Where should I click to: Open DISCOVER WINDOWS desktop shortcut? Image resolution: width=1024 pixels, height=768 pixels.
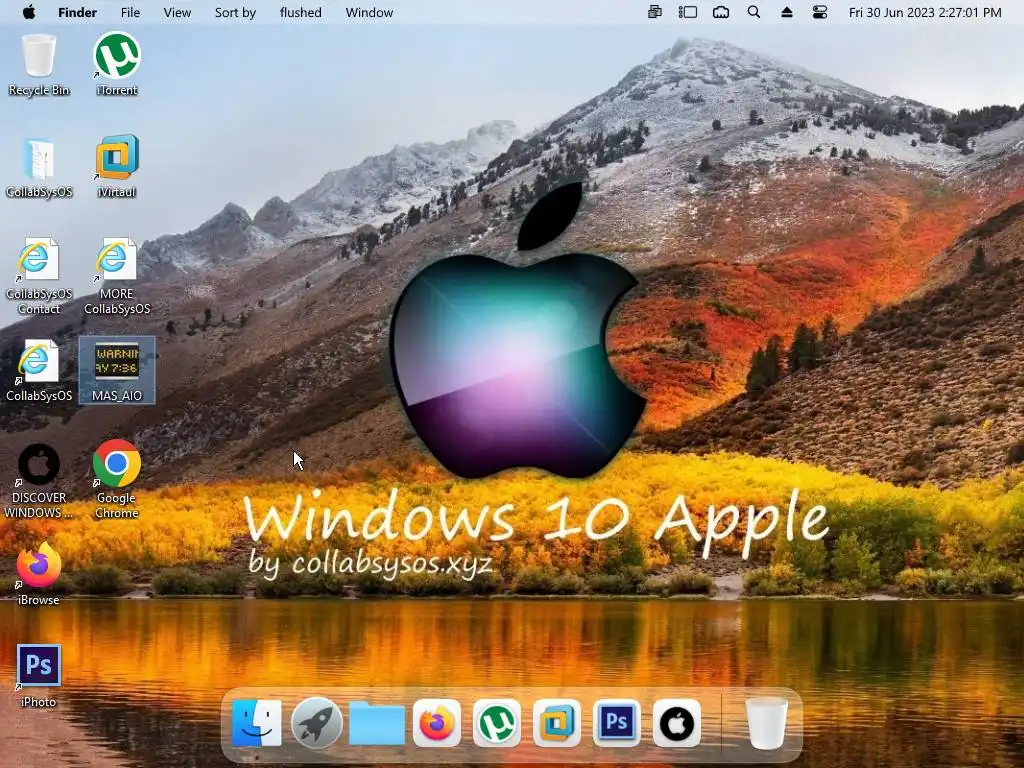pos(39,481)
